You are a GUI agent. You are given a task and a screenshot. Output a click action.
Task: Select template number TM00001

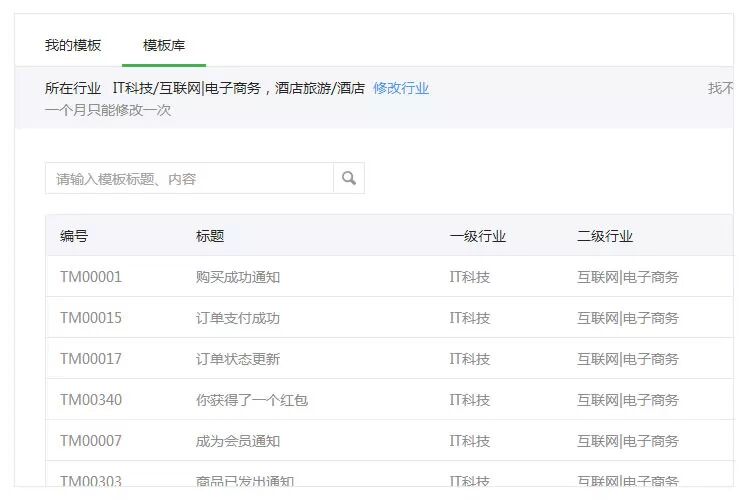pos(91,277)
